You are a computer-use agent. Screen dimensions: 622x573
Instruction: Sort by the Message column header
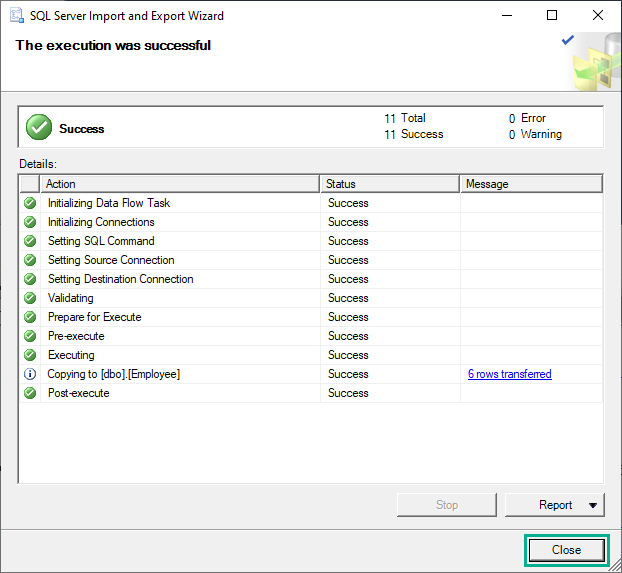coord(532,184)
